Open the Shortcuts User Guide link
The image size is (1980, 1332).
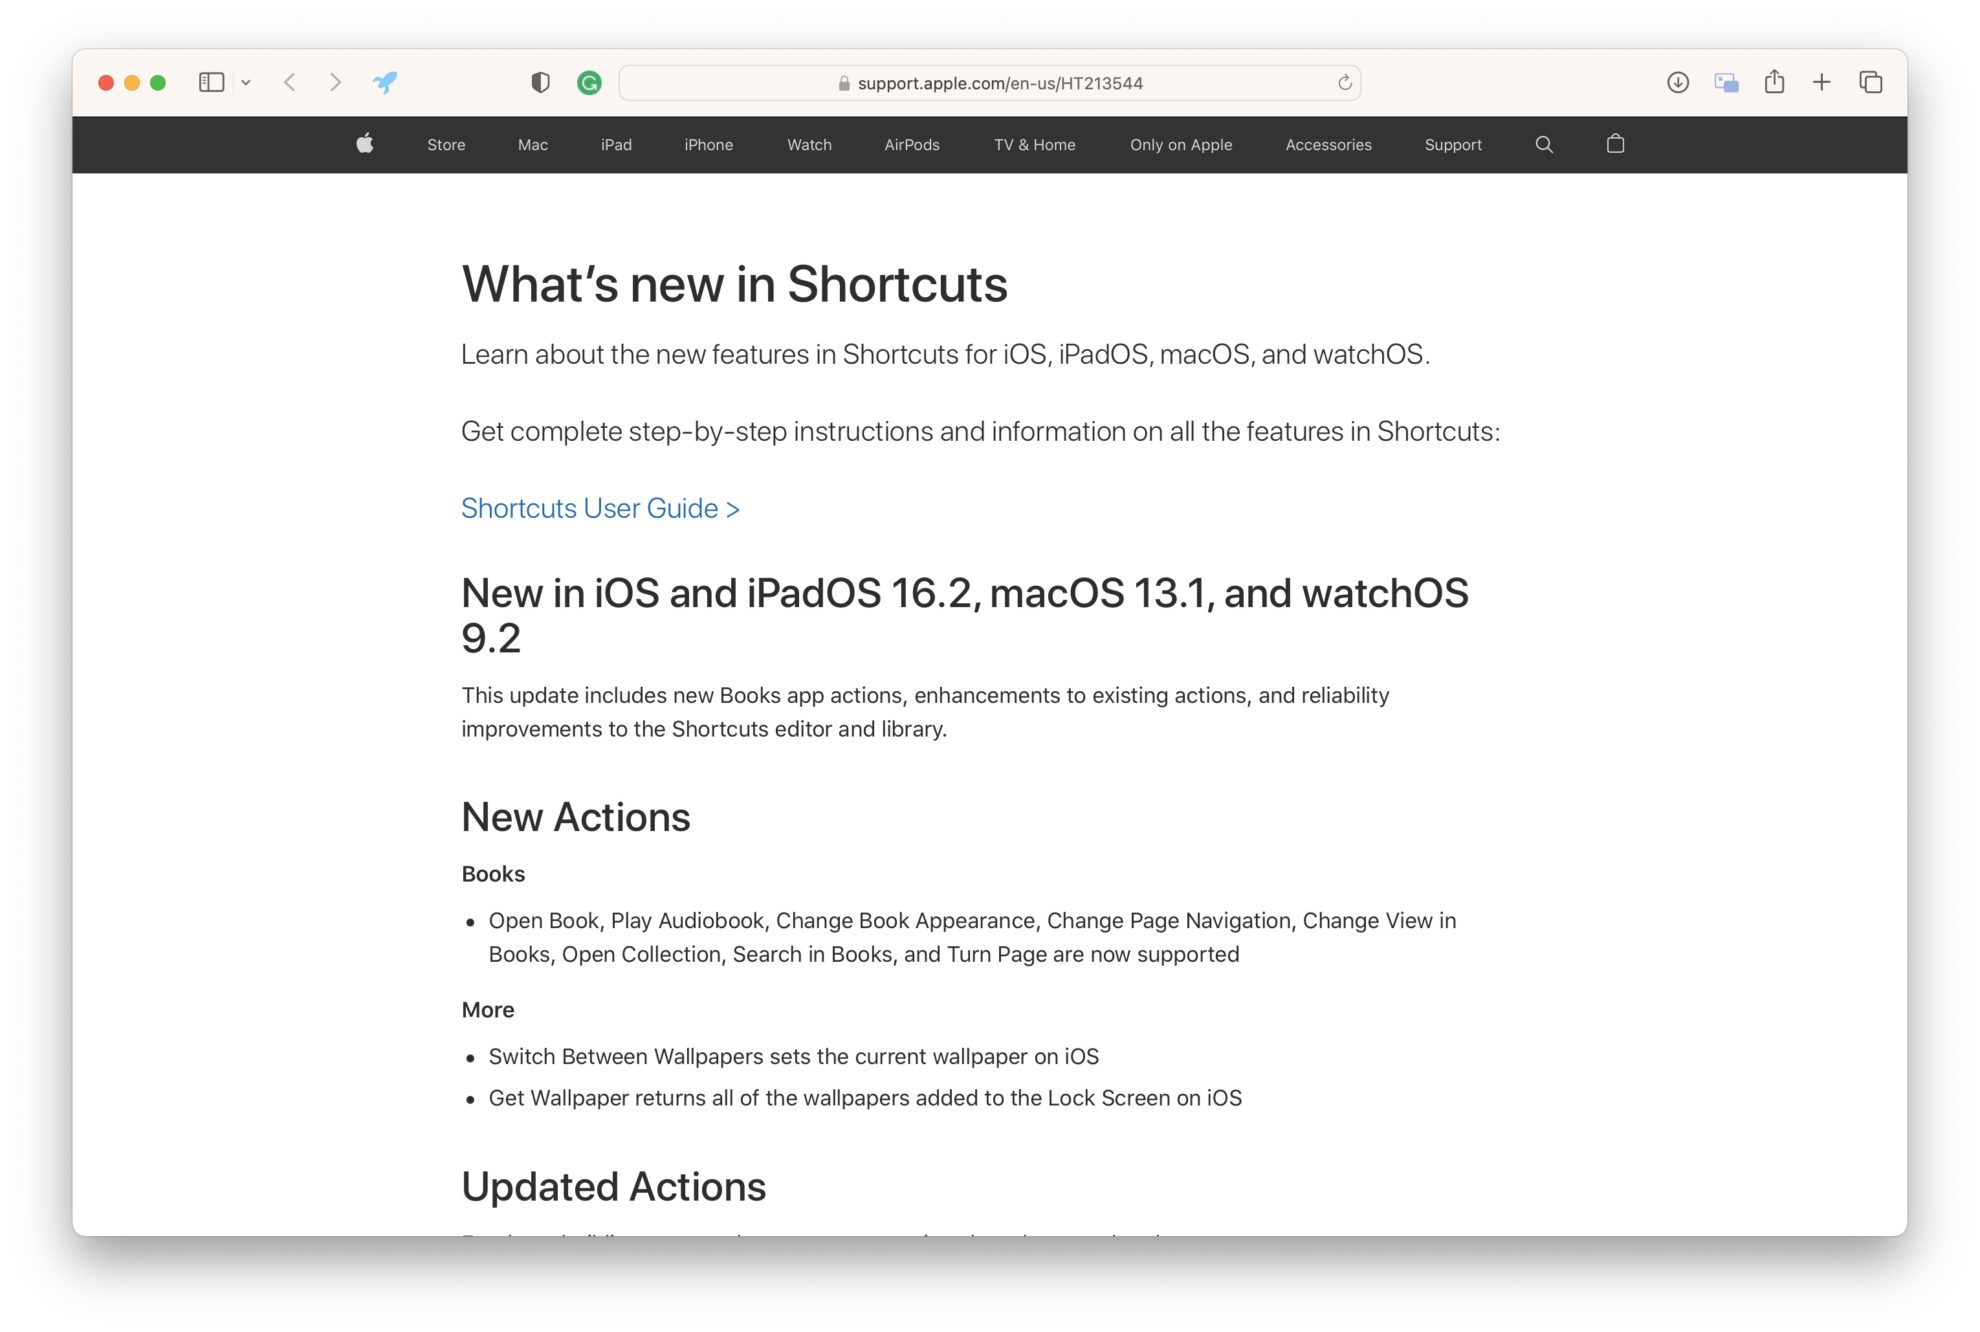(600, 508)
